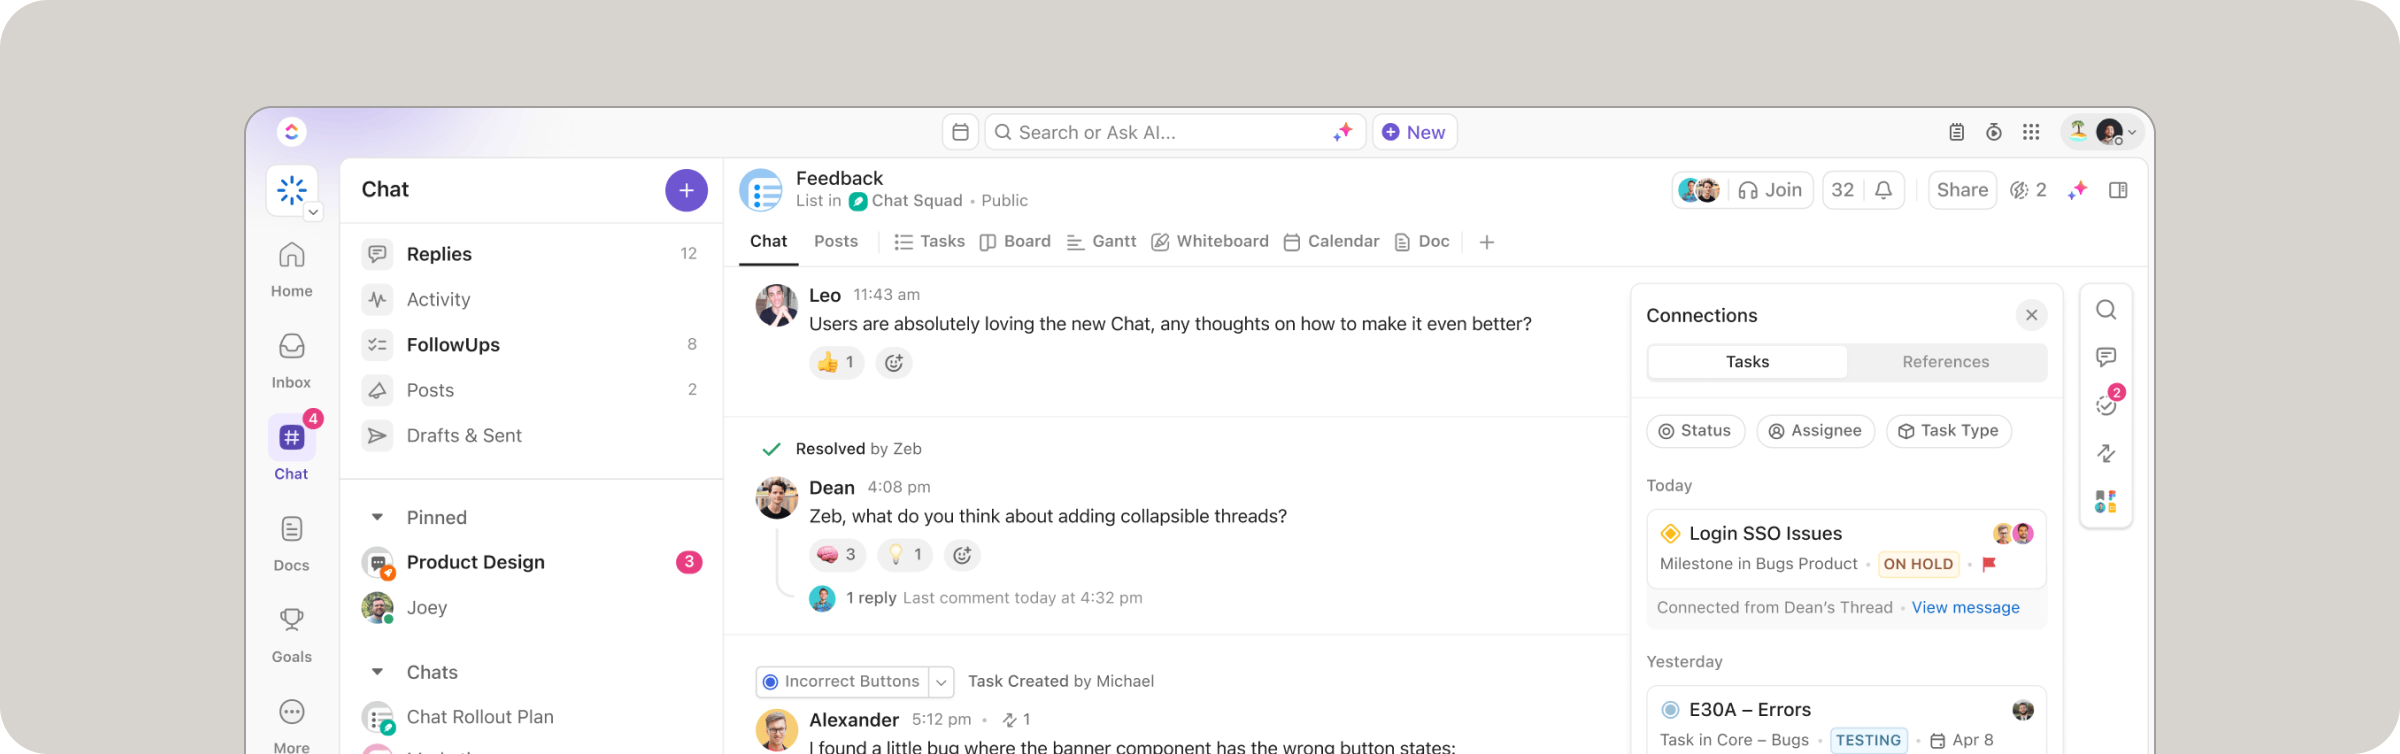
Task: Click the Share button
Action: 1962,190
